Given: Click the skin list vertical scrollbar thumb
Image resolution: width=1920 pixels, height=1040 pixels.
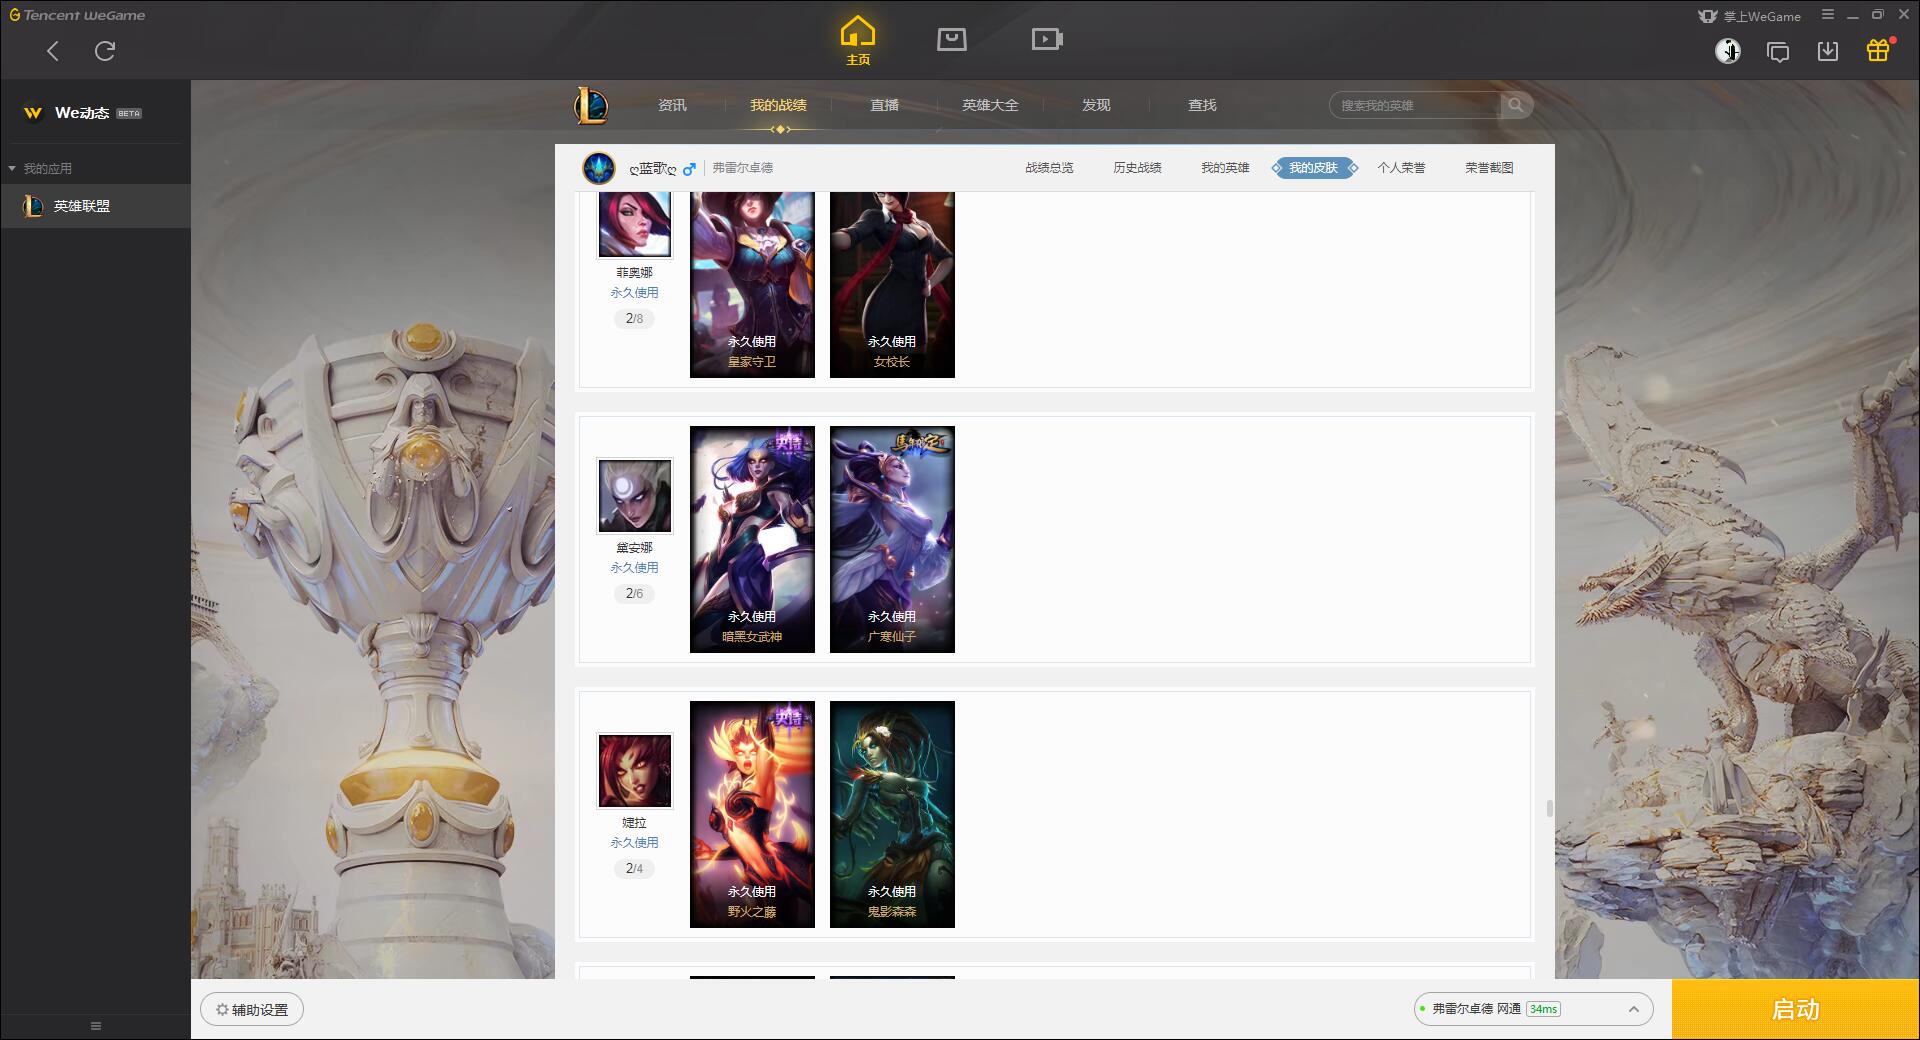Looking at the screenshot, I should pos(1549,808).
